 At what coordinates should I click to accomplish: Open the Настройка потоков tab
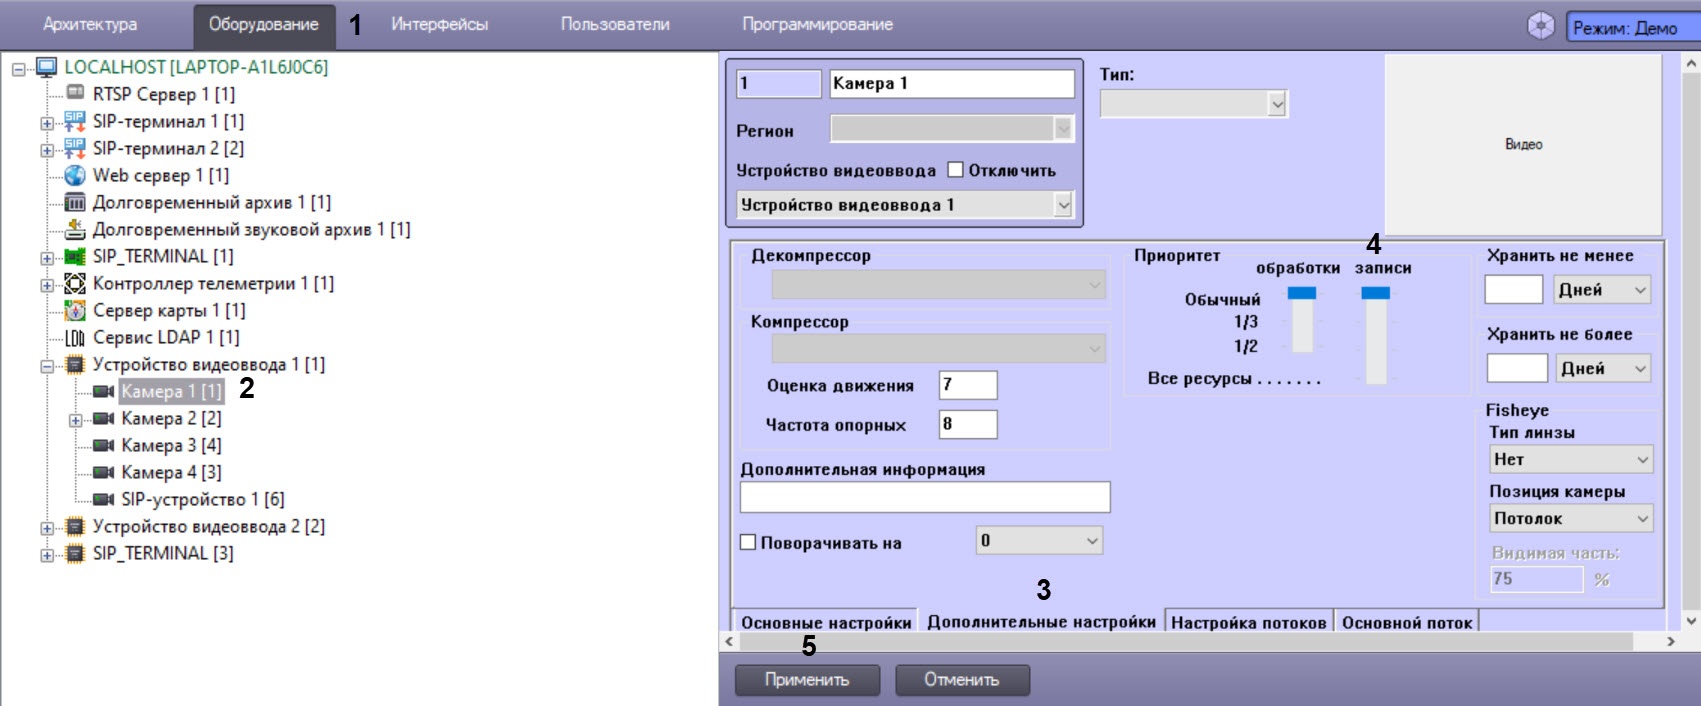click(x=1248, y=622)
